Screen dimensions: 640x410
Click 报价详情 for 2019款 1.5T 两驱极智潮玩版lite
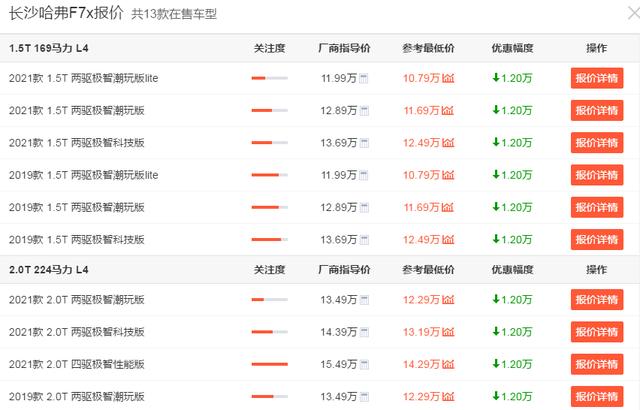[597, 175]
